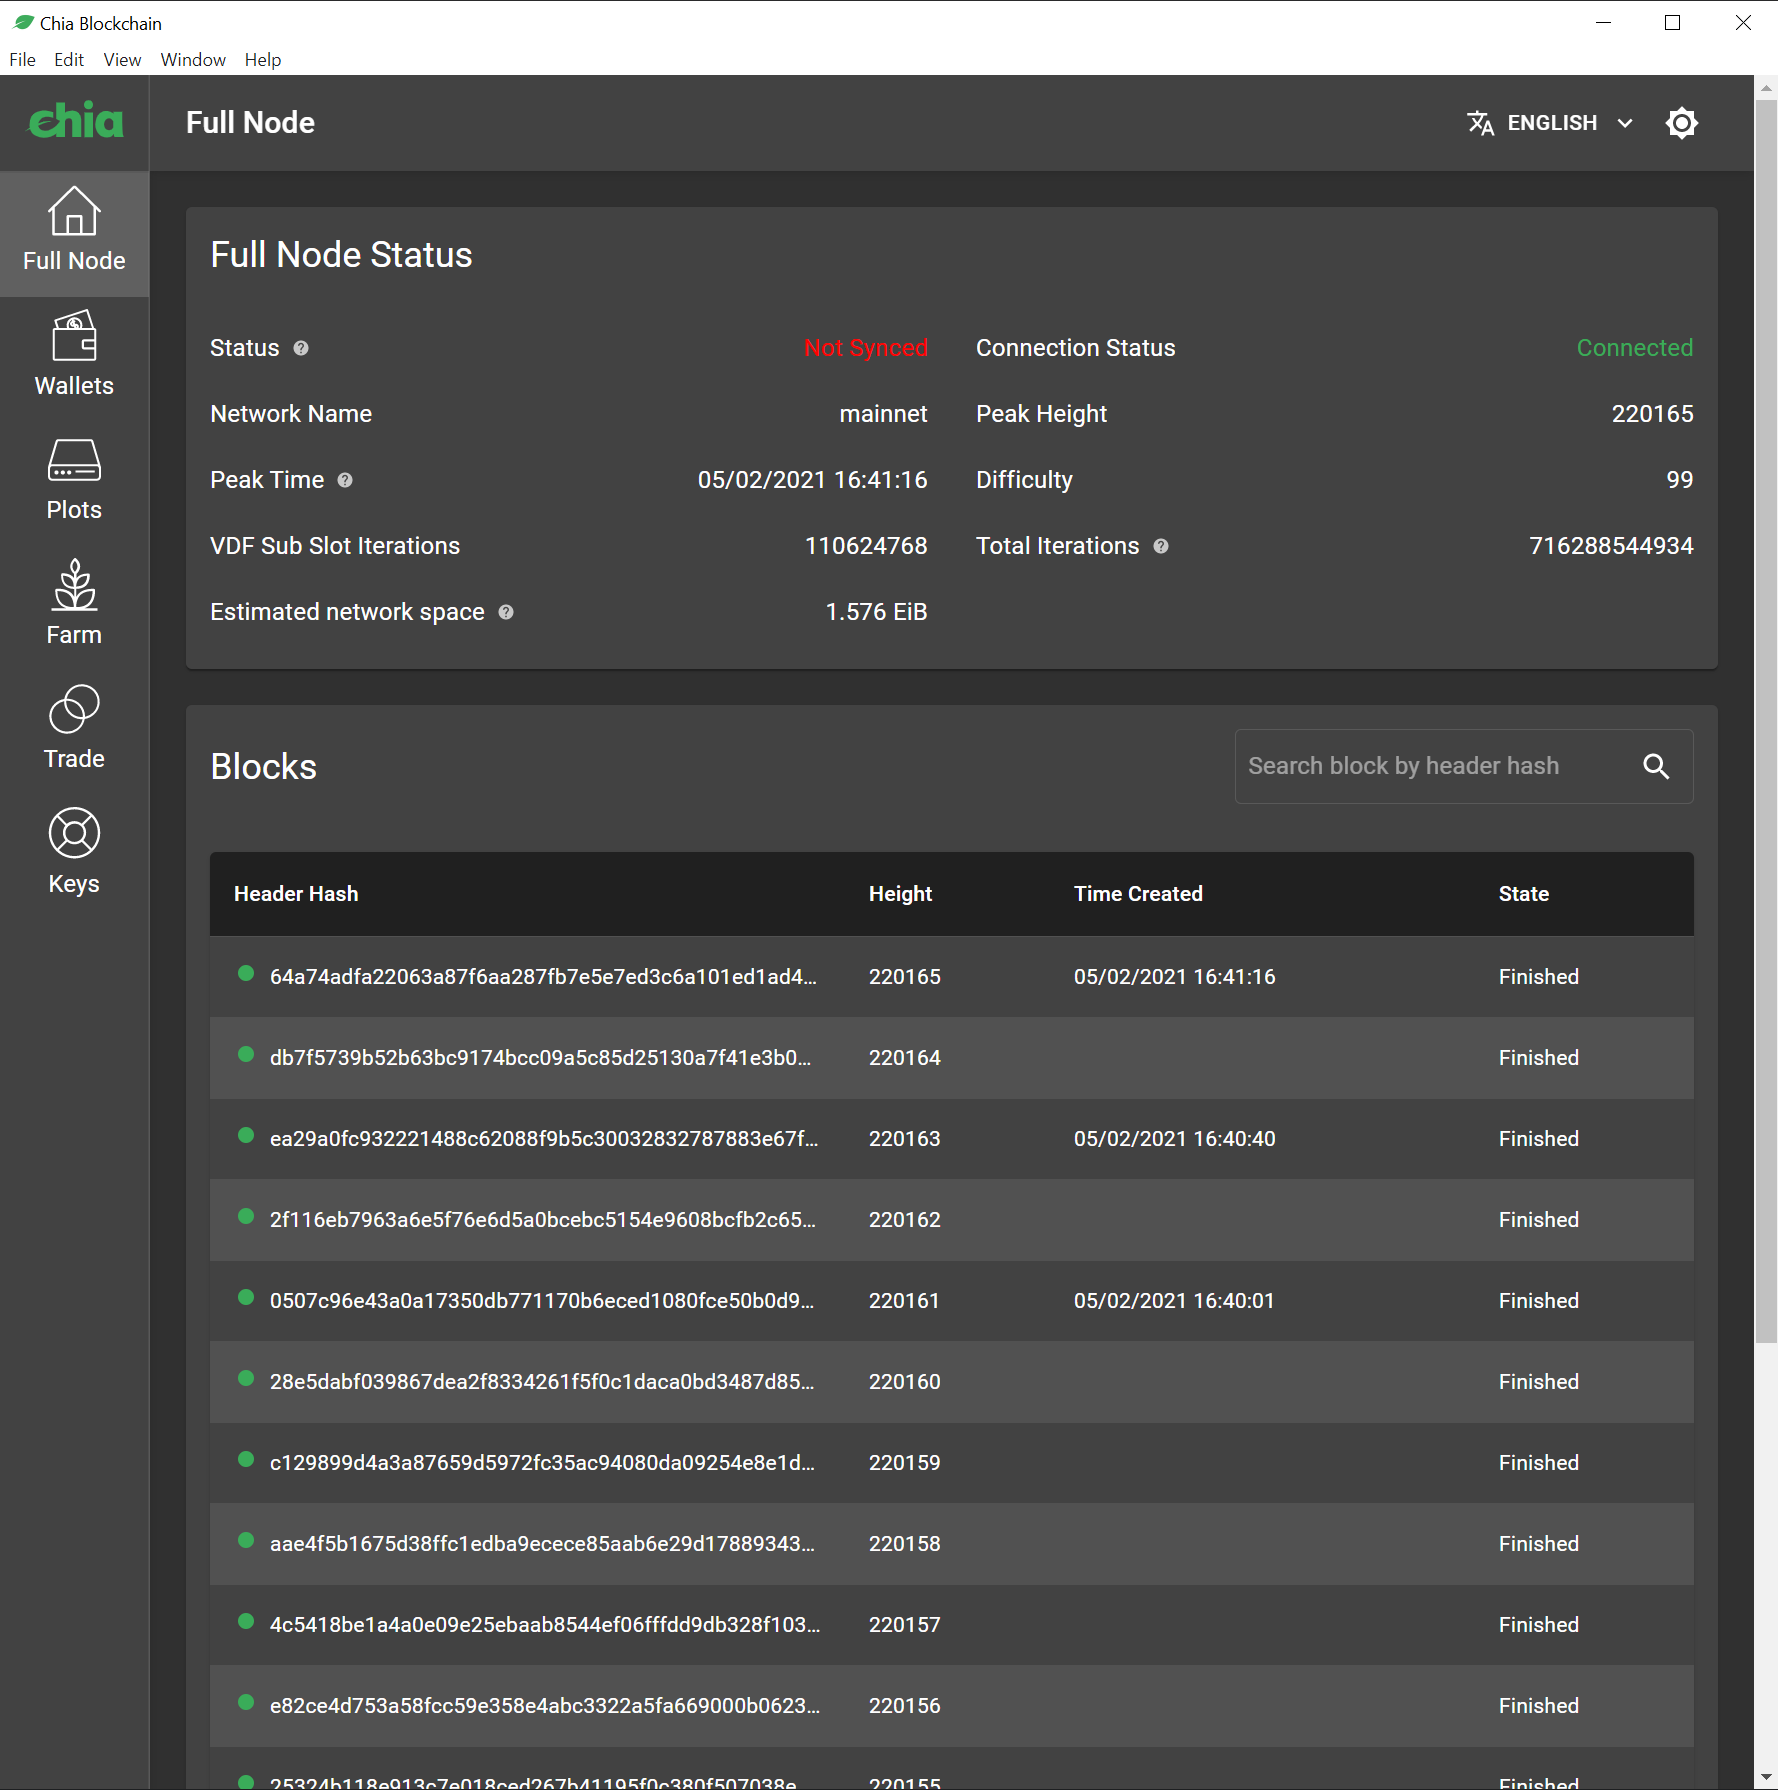Image resolution: width=1778 pixels, height=1790 pixels.
Task: Go to the Plots section
Action: pos(74,481)
